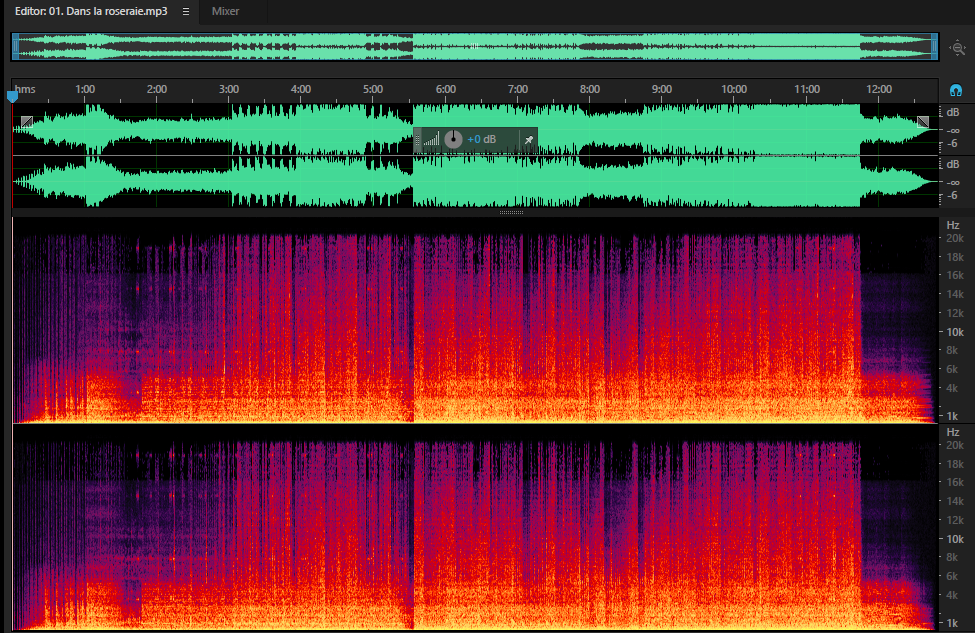The height and width of the screenshot is (633, 975).
Task: Click the 9:00 mark on the time ruler
Action: pyautogui.click(x=662, y=90)
